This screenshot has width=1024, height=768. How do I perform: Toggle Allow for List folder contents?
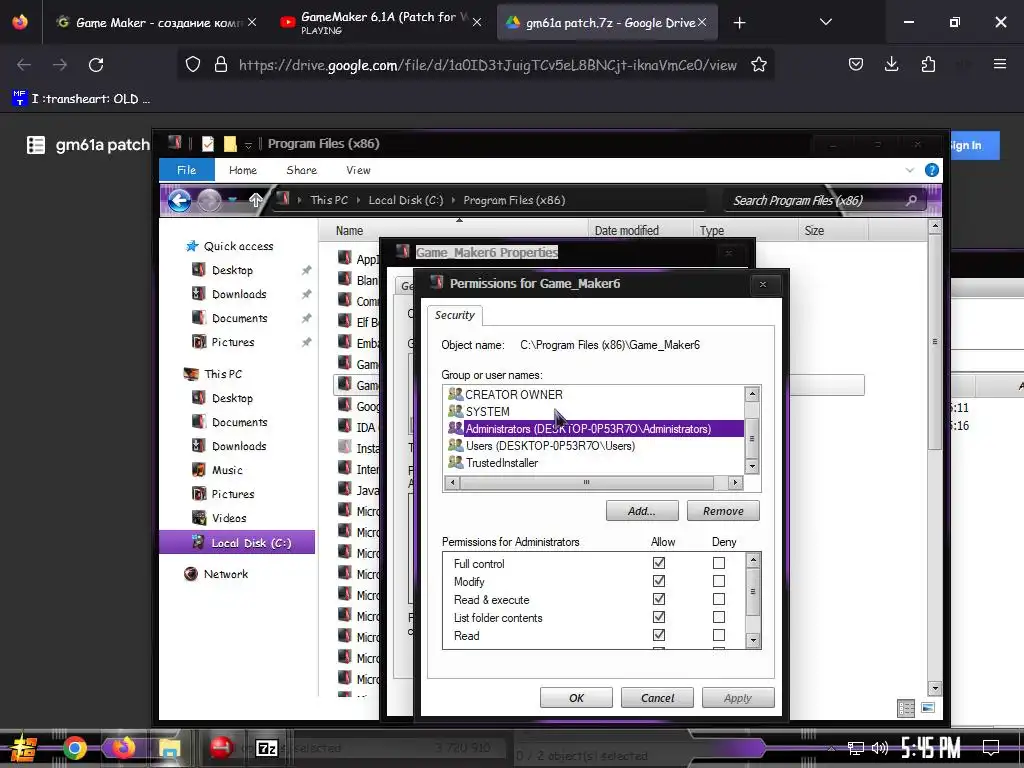pyautogui.click(x=659, y=617)
